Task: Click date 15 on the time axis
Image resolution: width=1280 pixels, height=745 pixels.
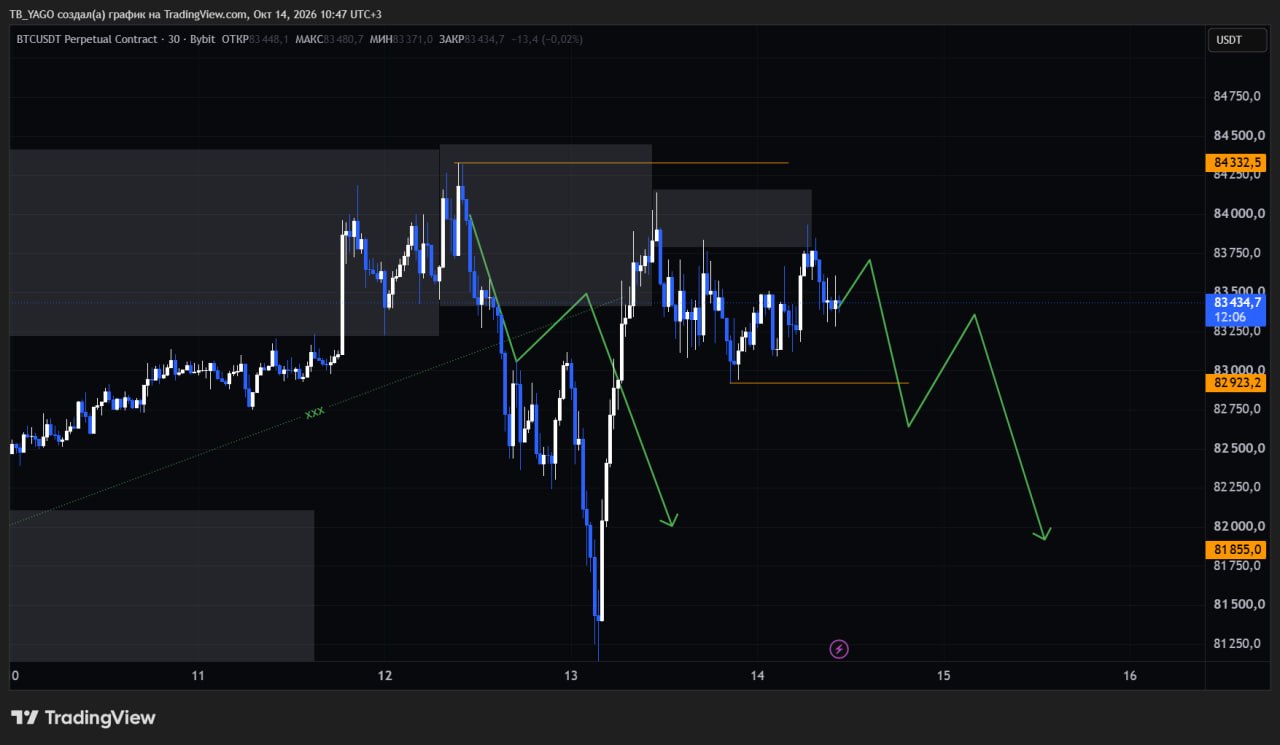Action: point(944,676)
